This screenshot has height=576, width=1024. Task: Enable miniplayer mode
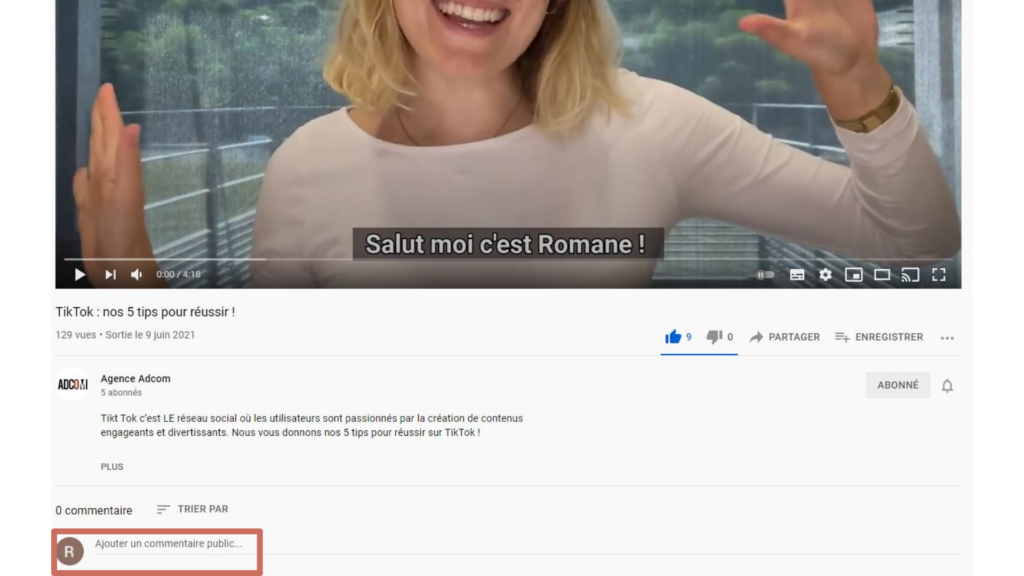pos(854,275)
